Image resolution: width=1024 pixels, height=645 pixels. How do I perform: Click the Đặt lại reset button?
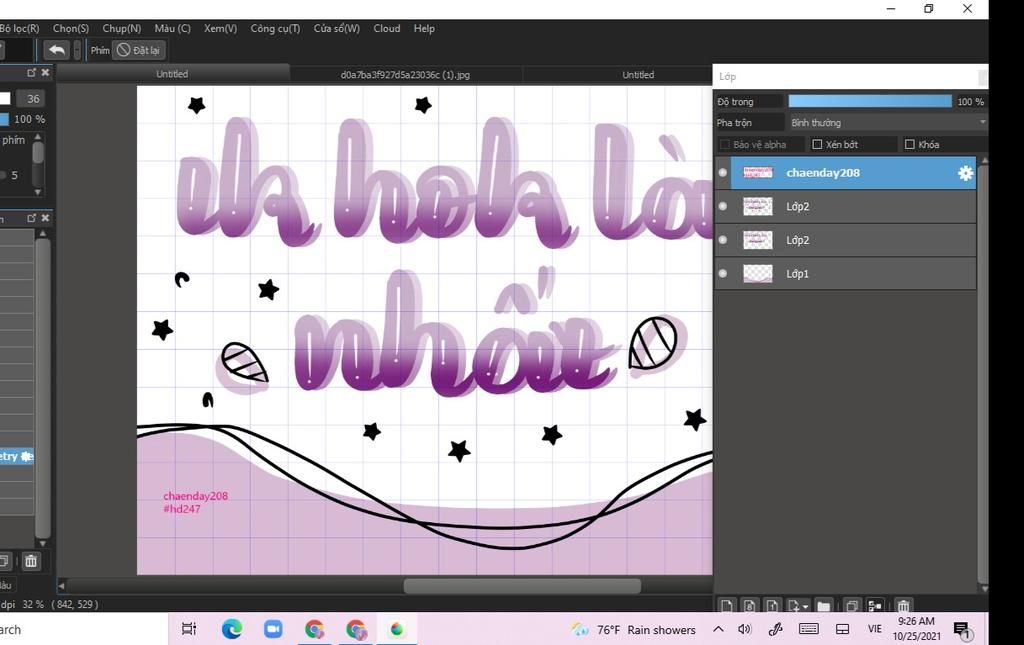(138, 50)
